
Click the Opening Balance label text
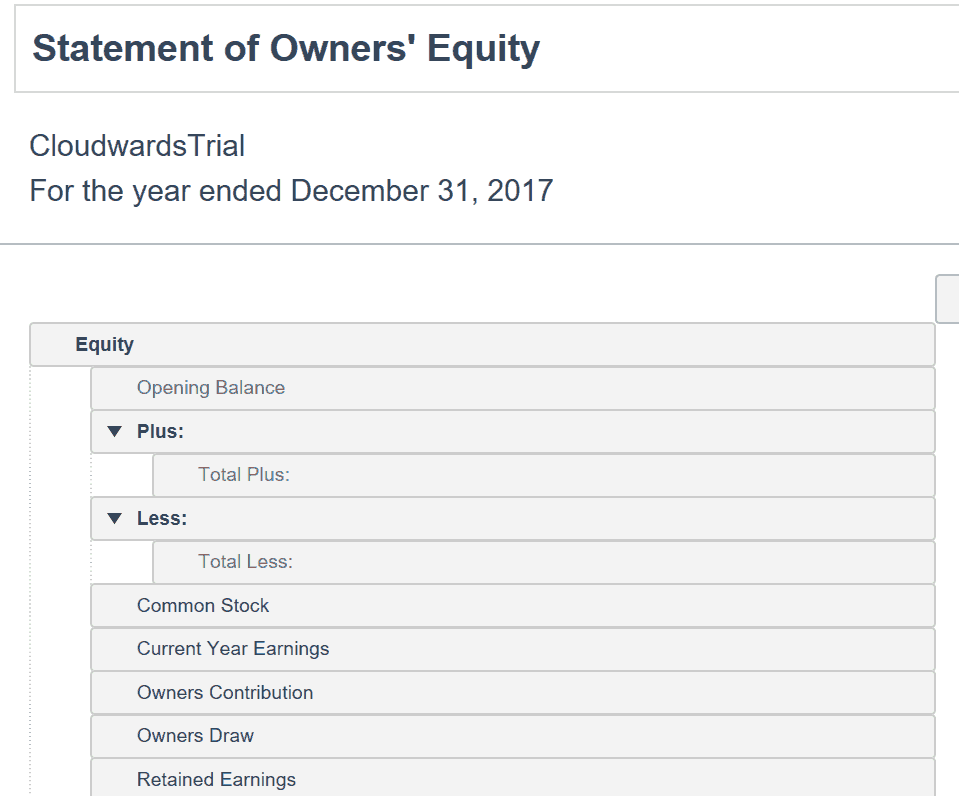coord(211,388)
